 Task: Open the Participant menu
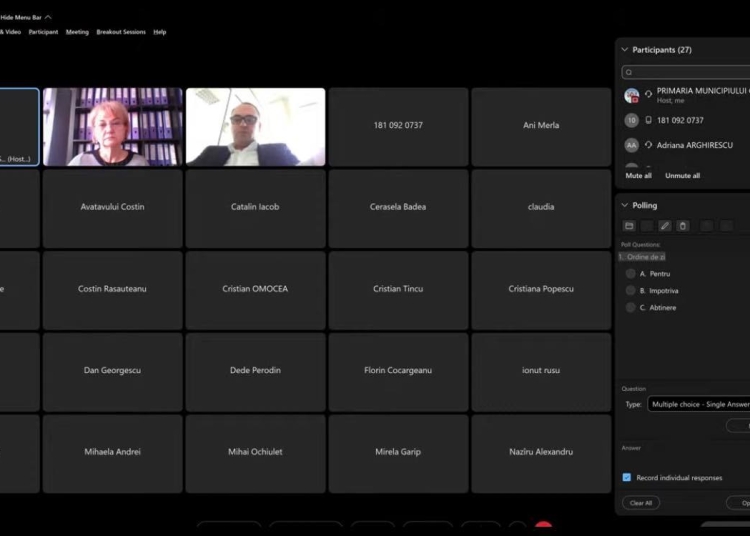coord(43,32)
